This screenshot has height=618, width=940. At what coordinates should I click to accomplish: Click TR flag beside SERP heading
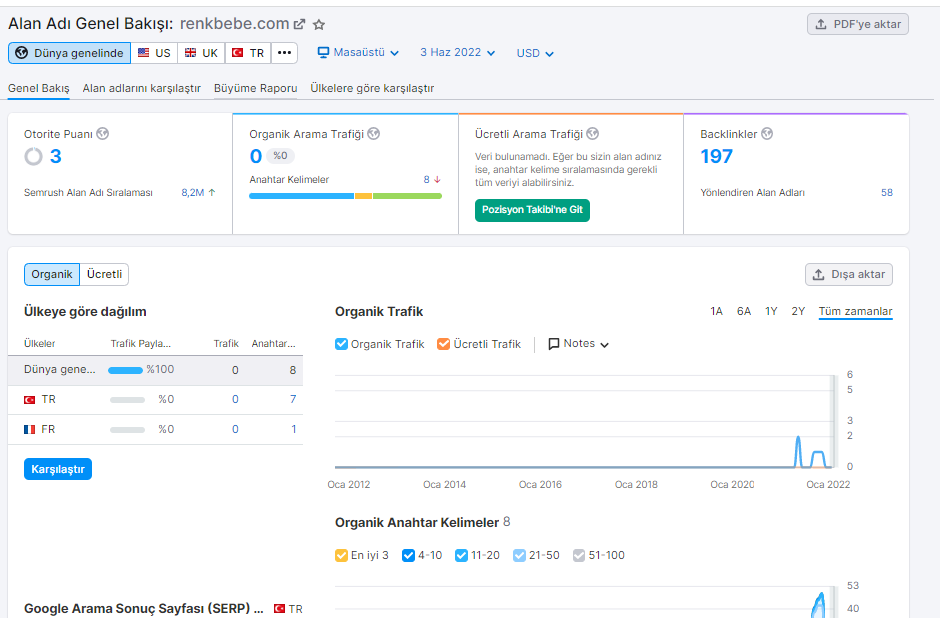(279, 608)
